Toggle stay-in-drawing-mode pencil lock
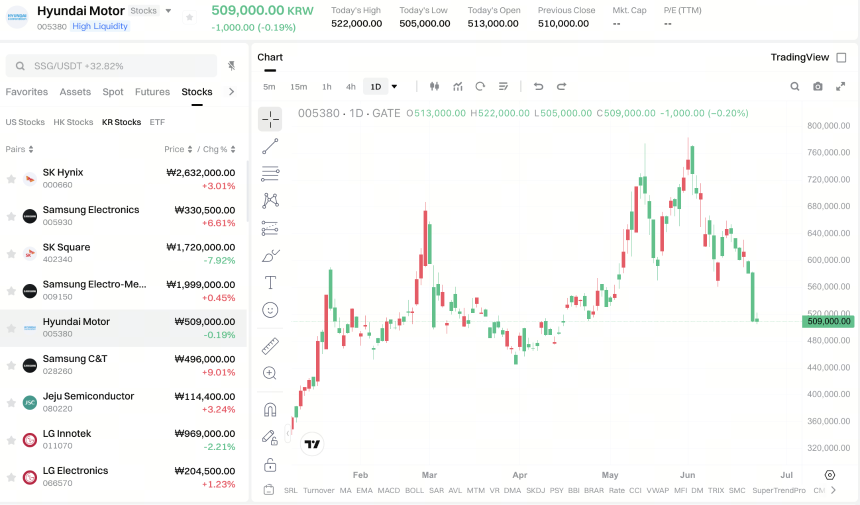Image resolution: width=860 pixels, height=505 pixels. 269,437
